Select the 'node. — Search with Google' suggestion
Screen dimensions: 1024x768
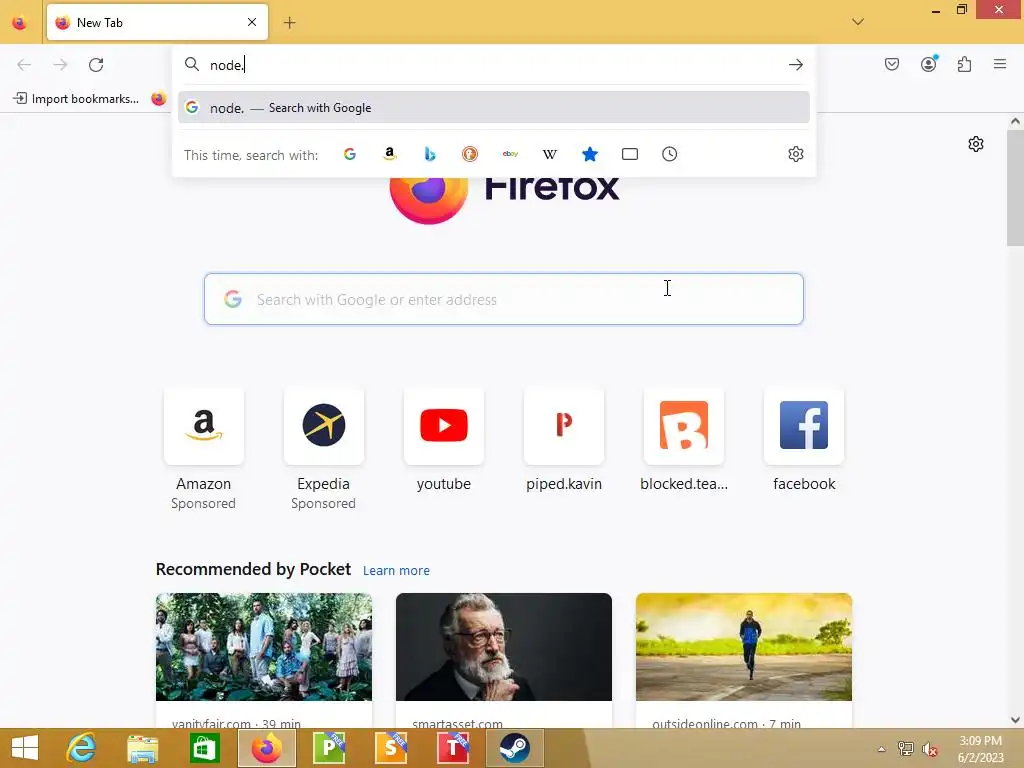pos(494,108)
